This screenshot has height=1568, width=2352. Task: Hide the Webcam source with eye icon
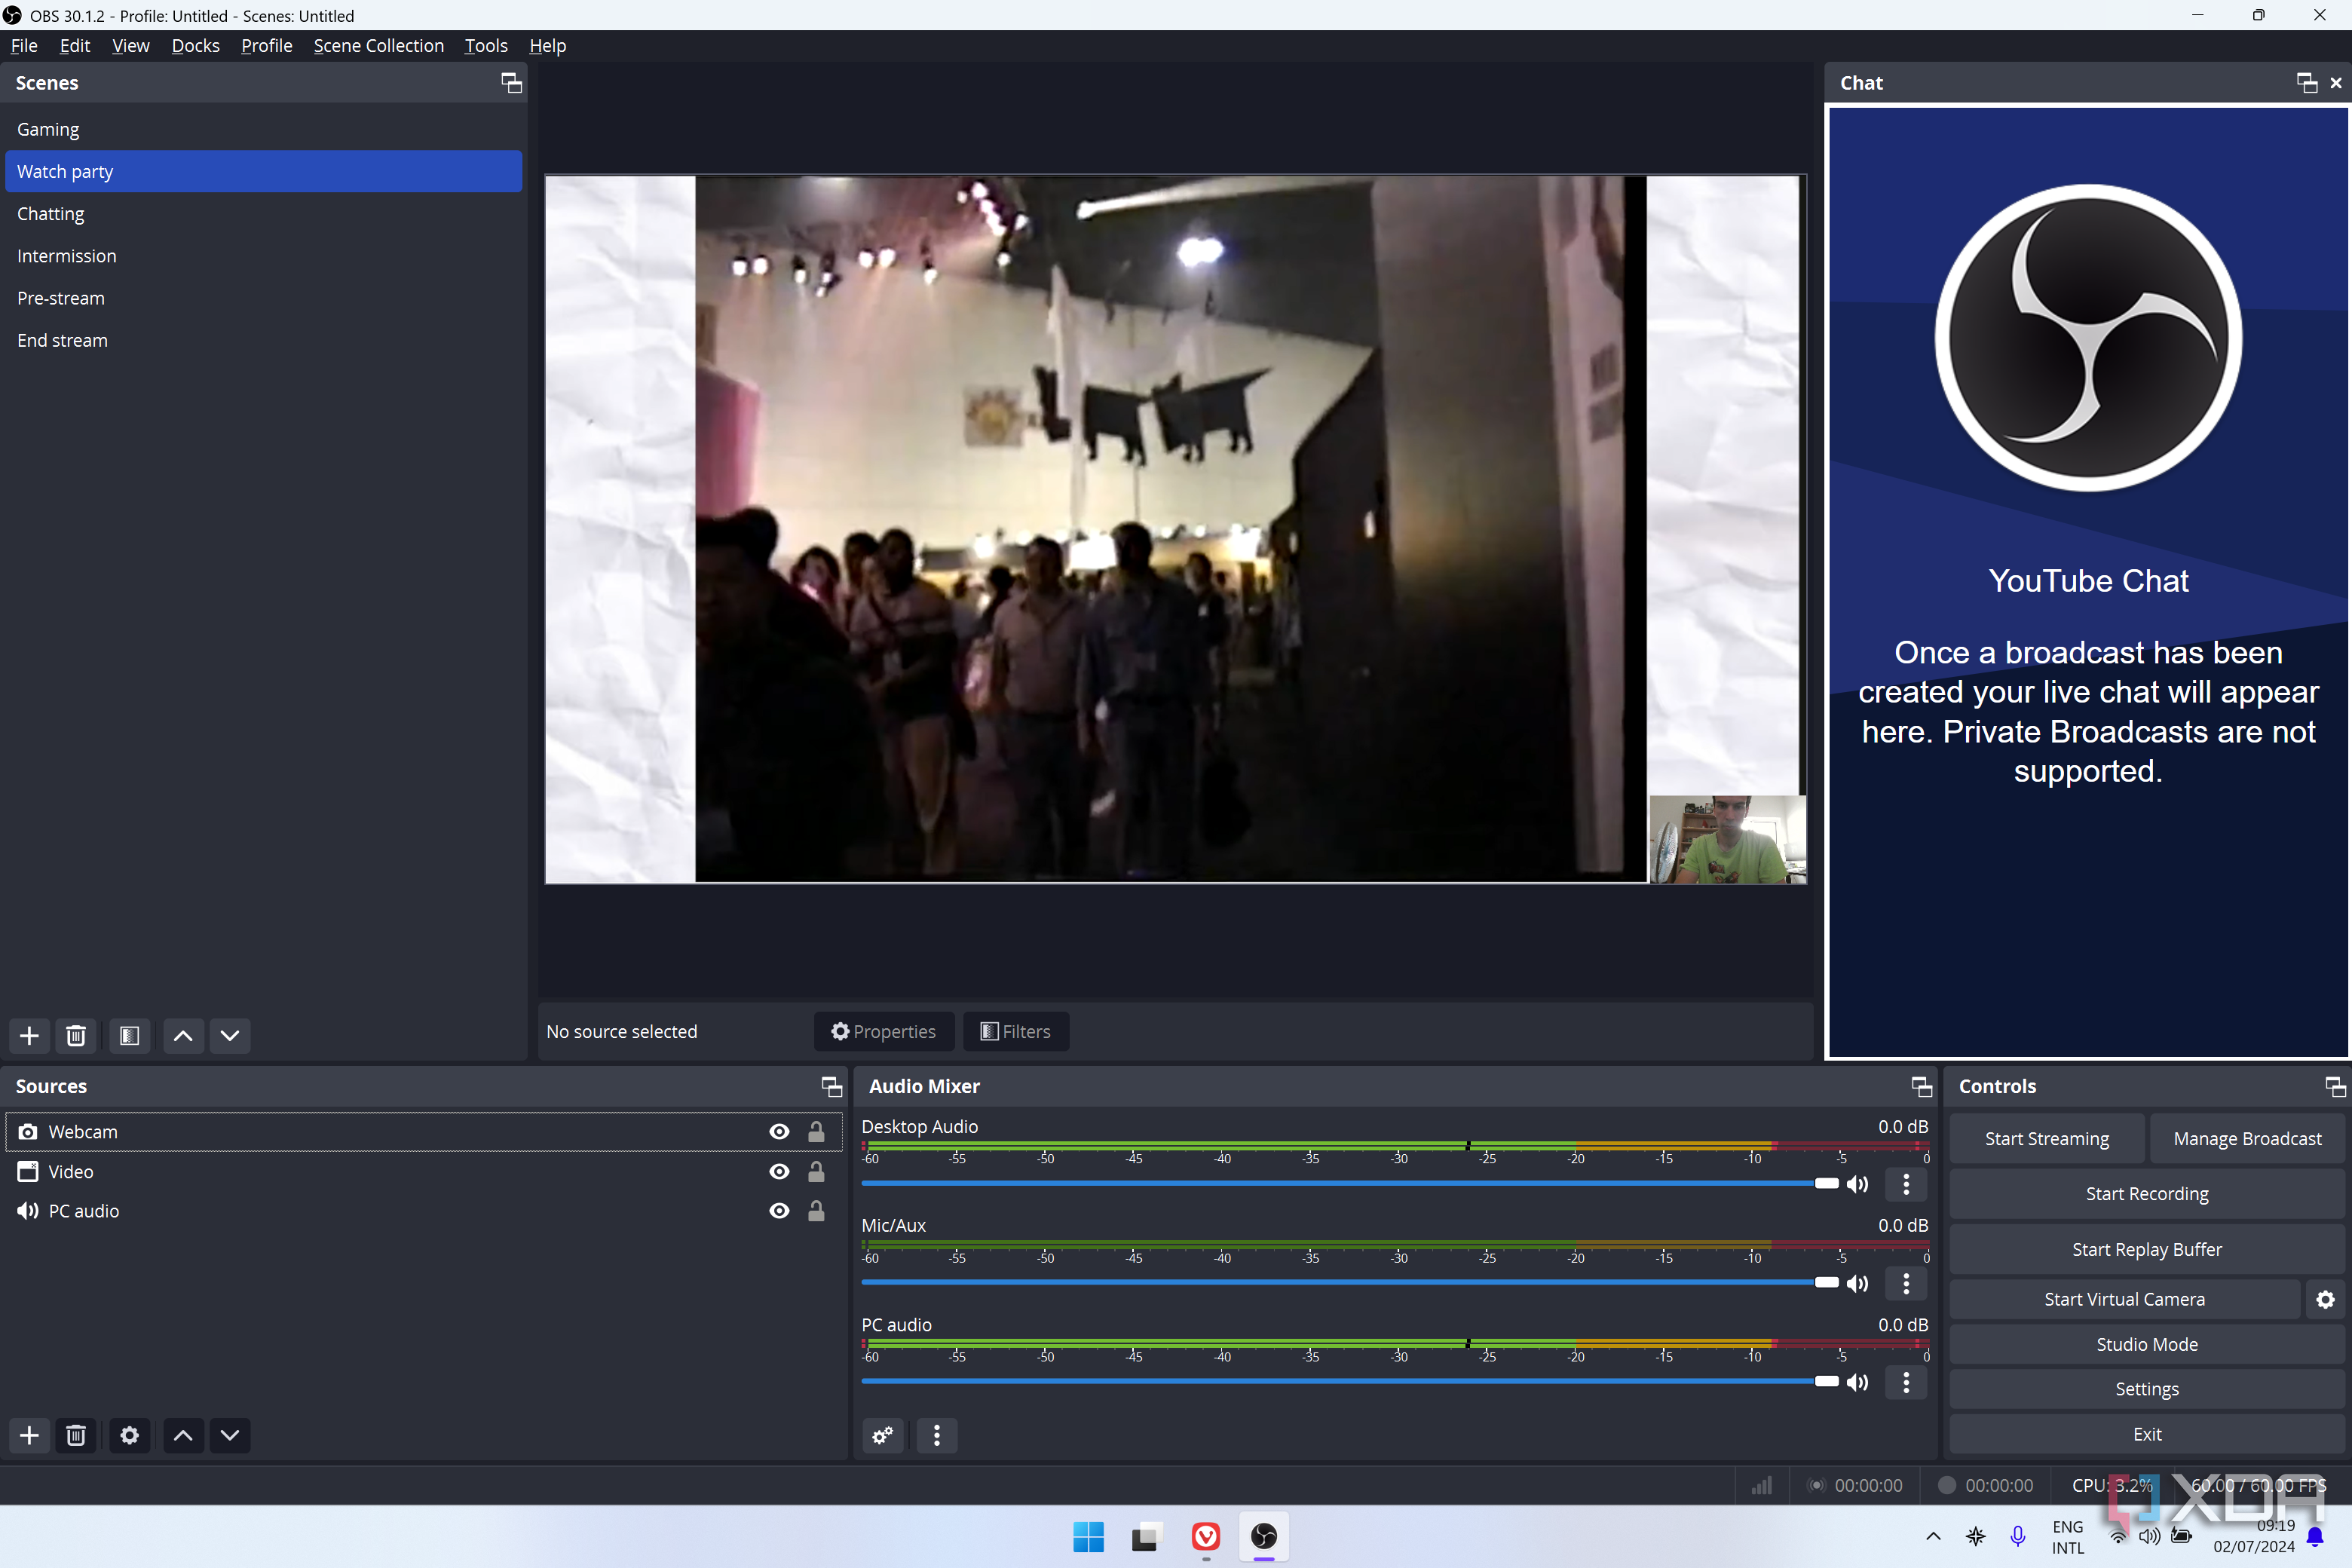pos(779,1131)
